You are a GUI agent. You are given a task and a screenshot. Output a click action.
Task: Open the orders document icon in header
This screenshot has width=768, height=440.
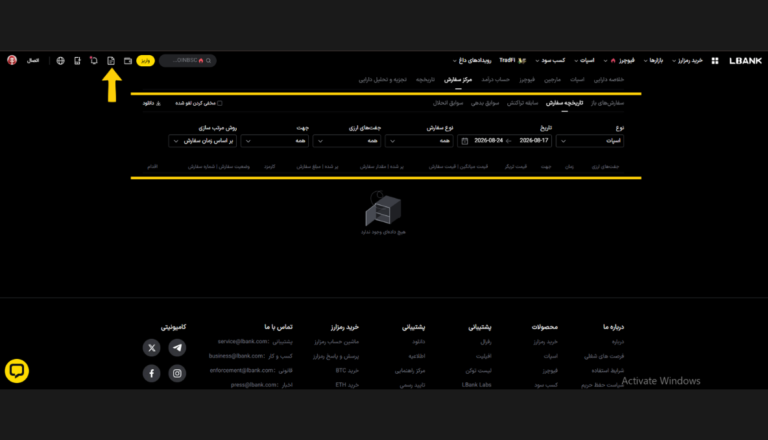(111, 61)
